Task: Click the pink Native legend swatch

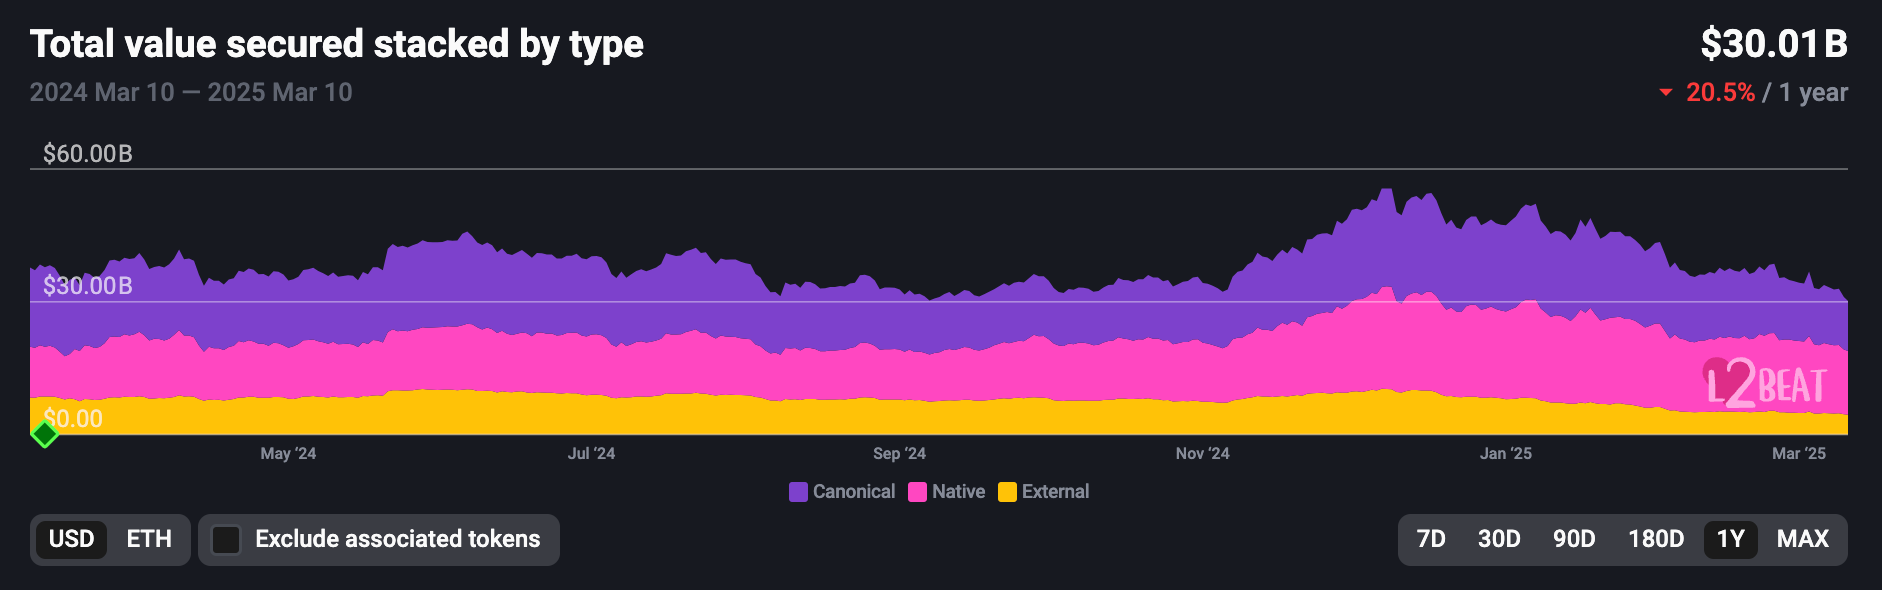Action: (917, 492)
